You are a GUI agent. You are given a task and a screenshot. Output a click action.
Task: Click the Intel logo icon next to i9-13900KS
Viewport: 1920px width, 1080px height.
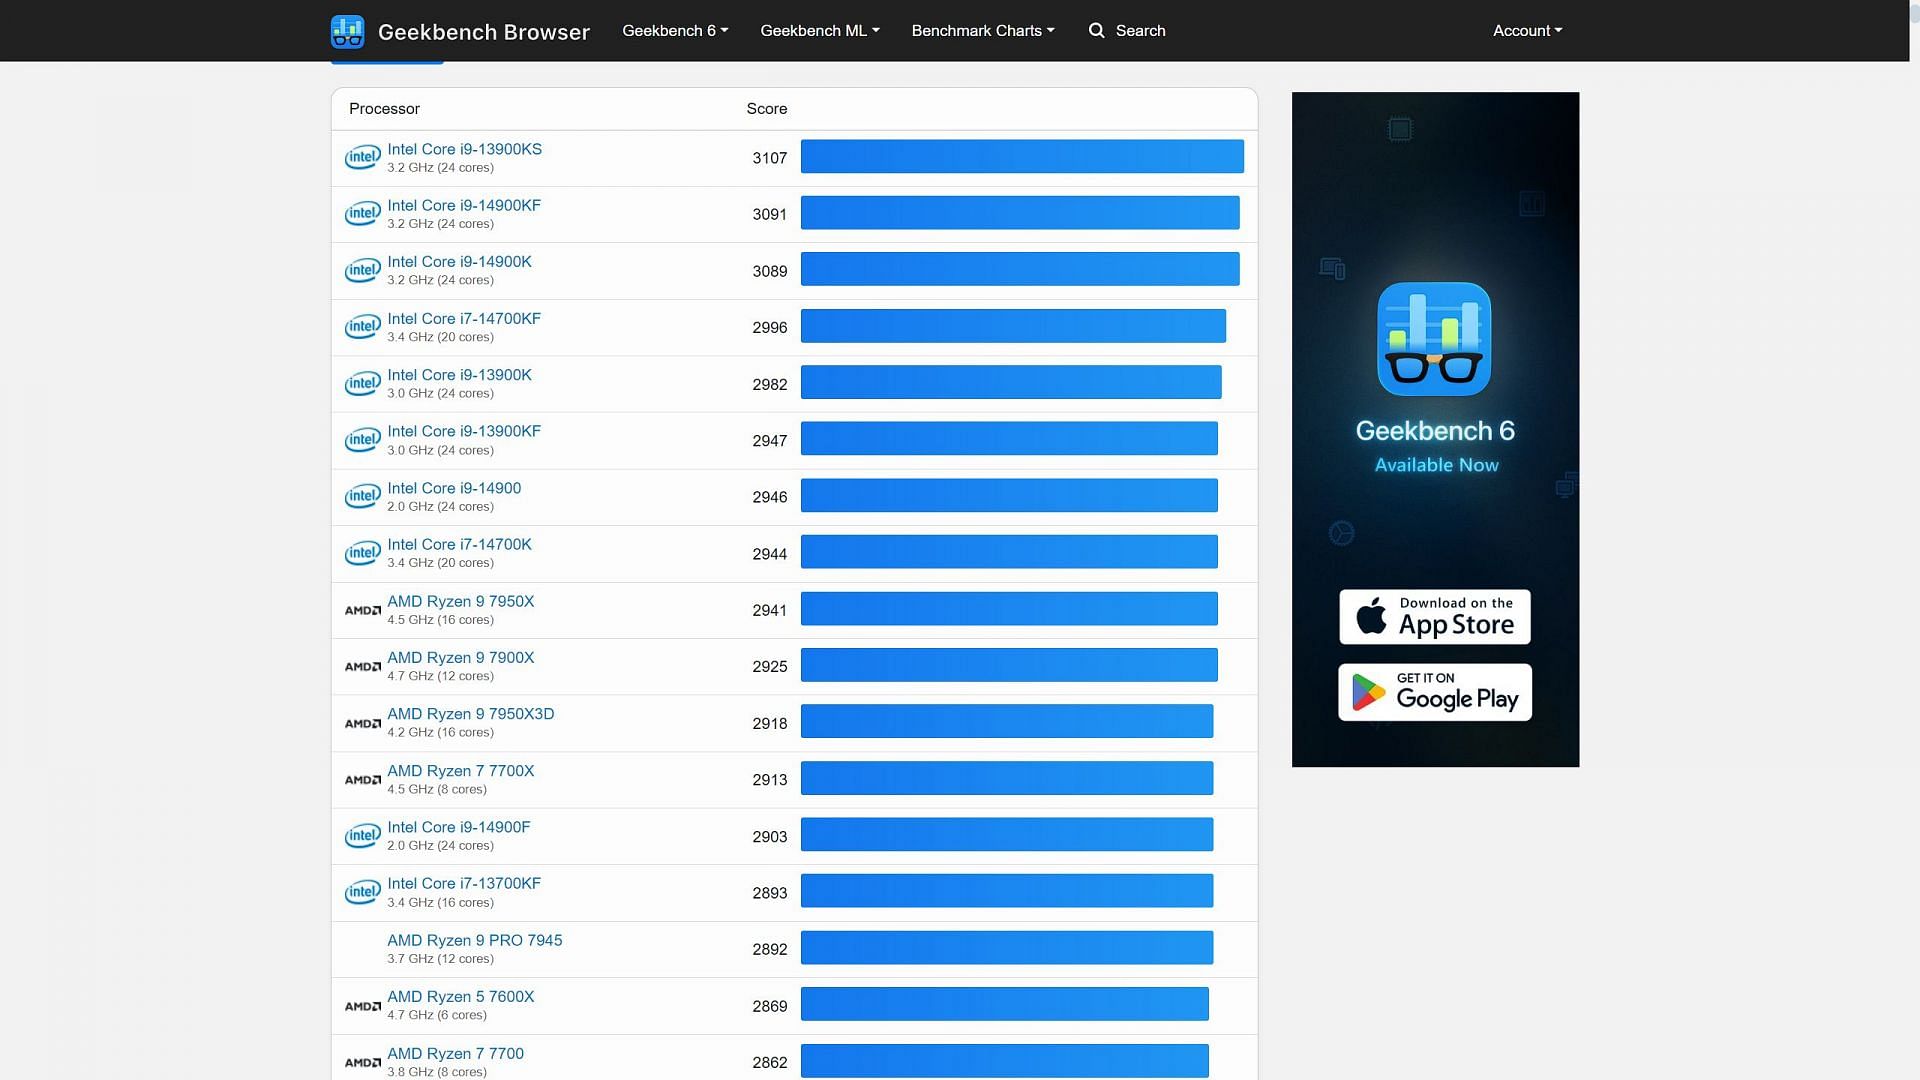coord(361,156)
